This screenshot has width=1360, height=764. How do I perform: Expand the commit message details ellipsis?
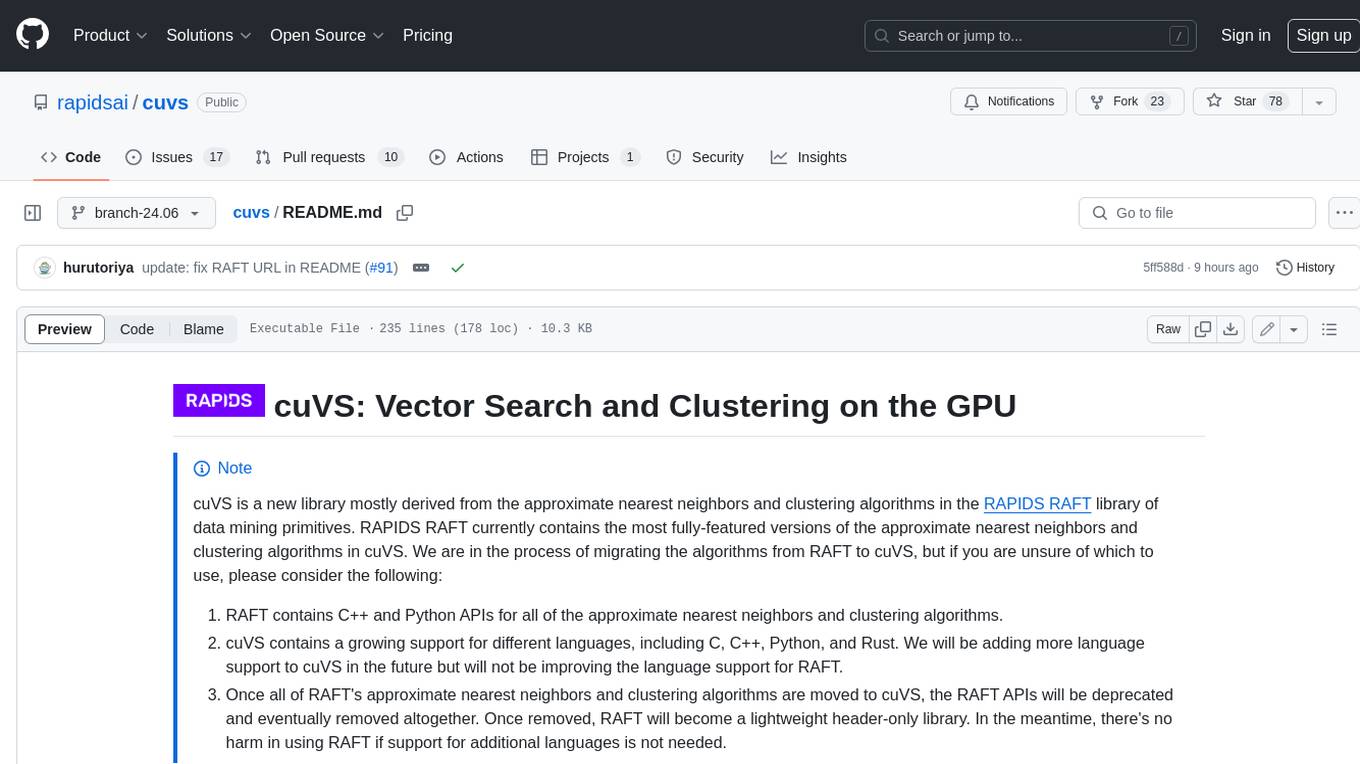click(x=421, y=268)
